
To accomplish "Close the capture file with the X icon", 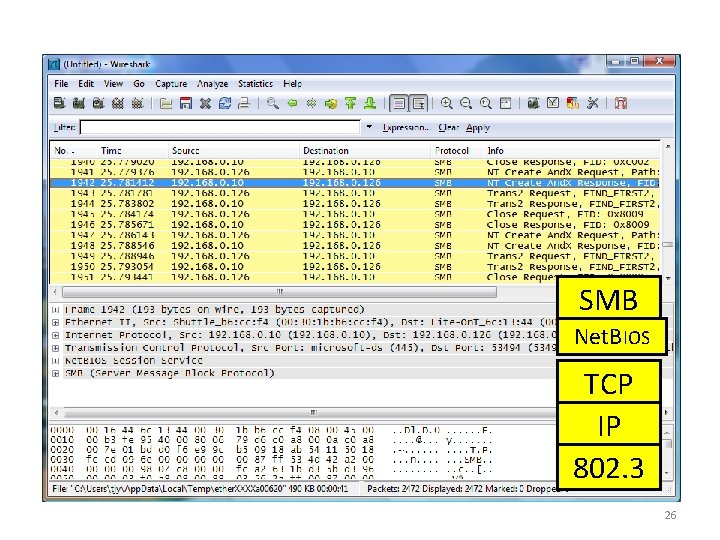I will pyautogui.click(x=205, y=103).
